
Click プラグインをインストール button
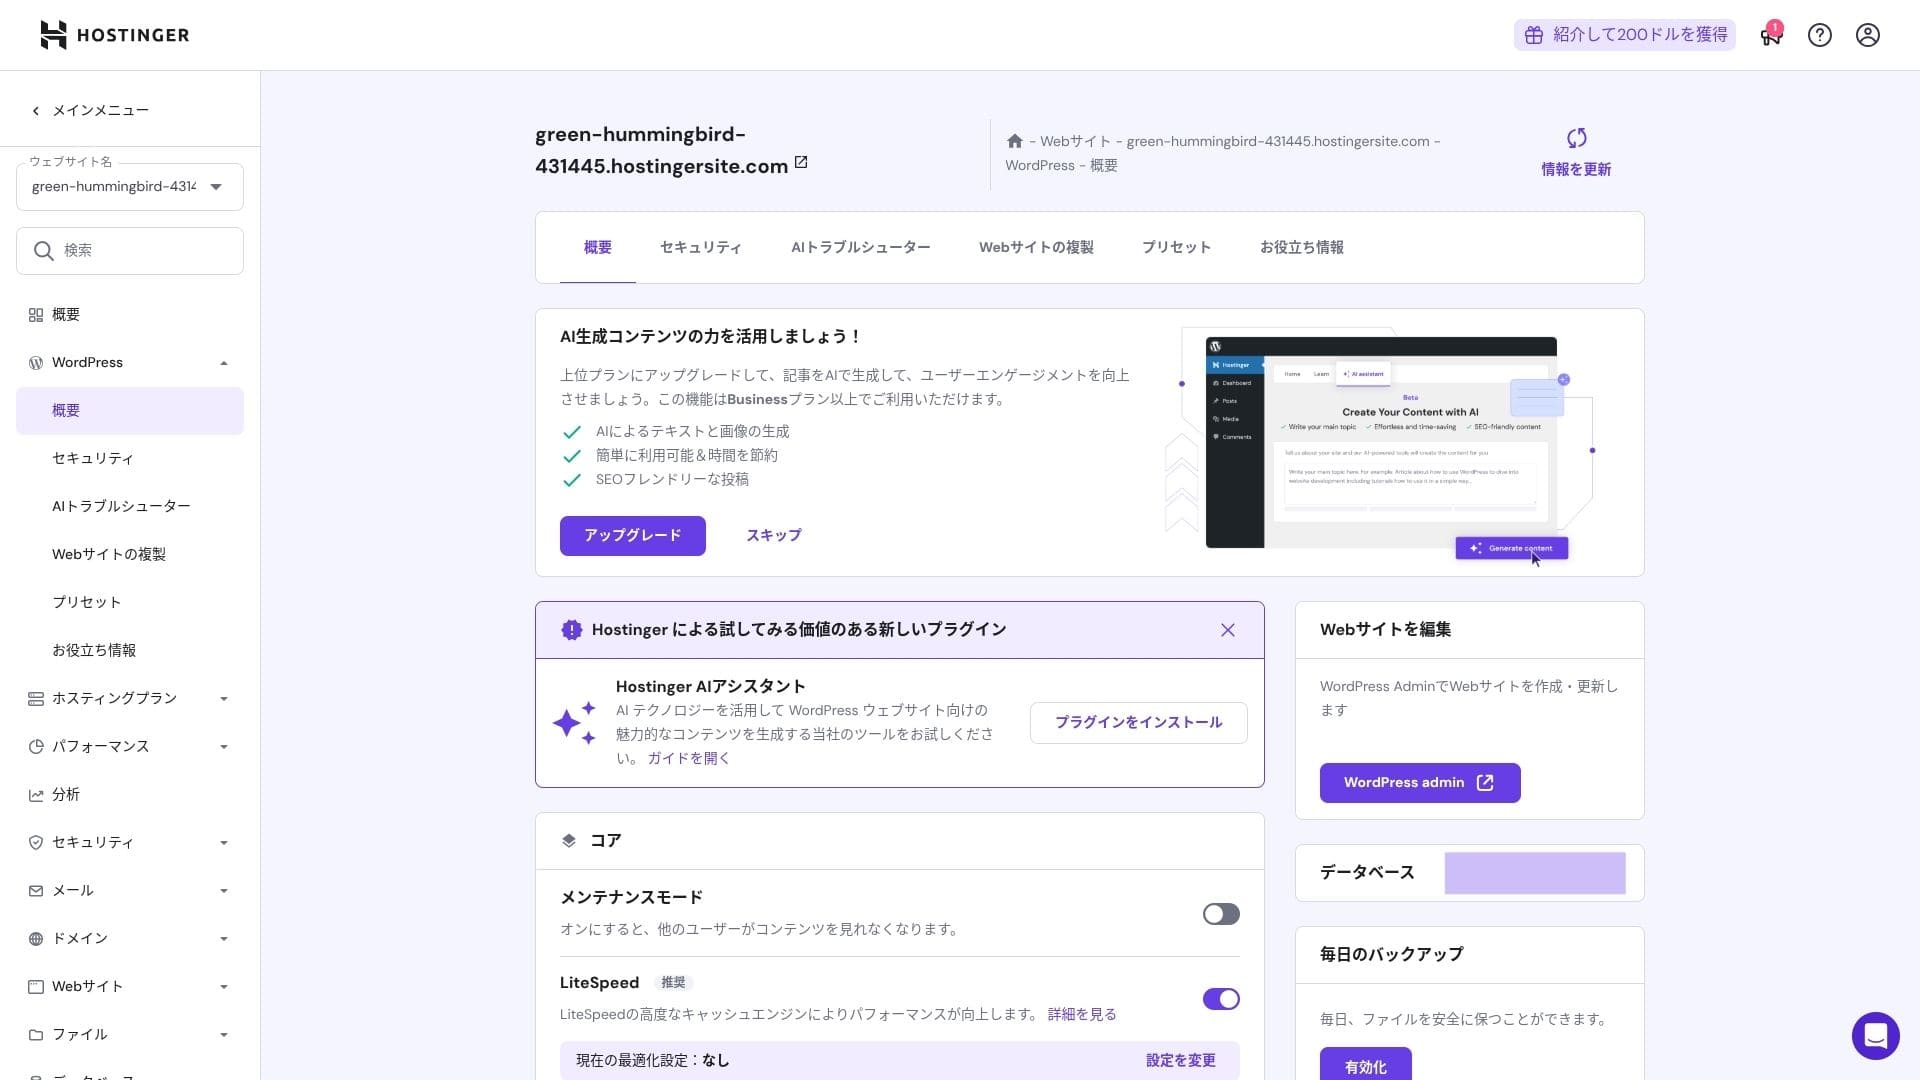point(1139,723)
